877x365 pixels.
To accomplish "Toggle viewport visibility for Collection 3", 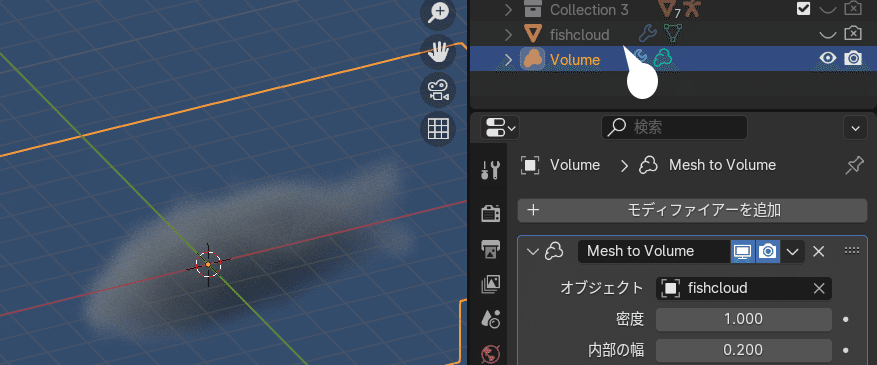I will [828, 9].
